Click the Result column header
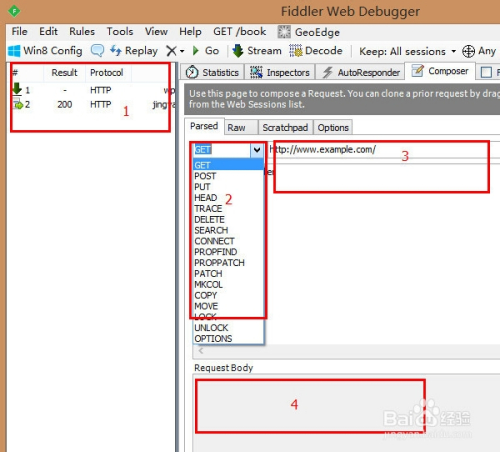This screenshot has height=452, width=500. [64, 72]
